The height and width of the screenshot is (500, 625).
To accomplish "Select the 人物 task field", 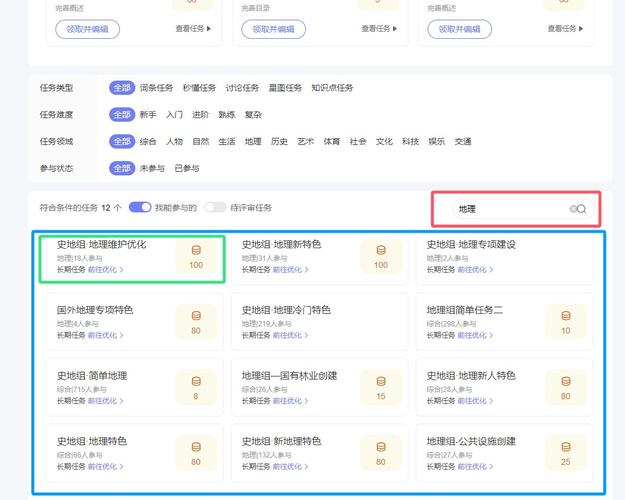I will (x=174, y=142).
